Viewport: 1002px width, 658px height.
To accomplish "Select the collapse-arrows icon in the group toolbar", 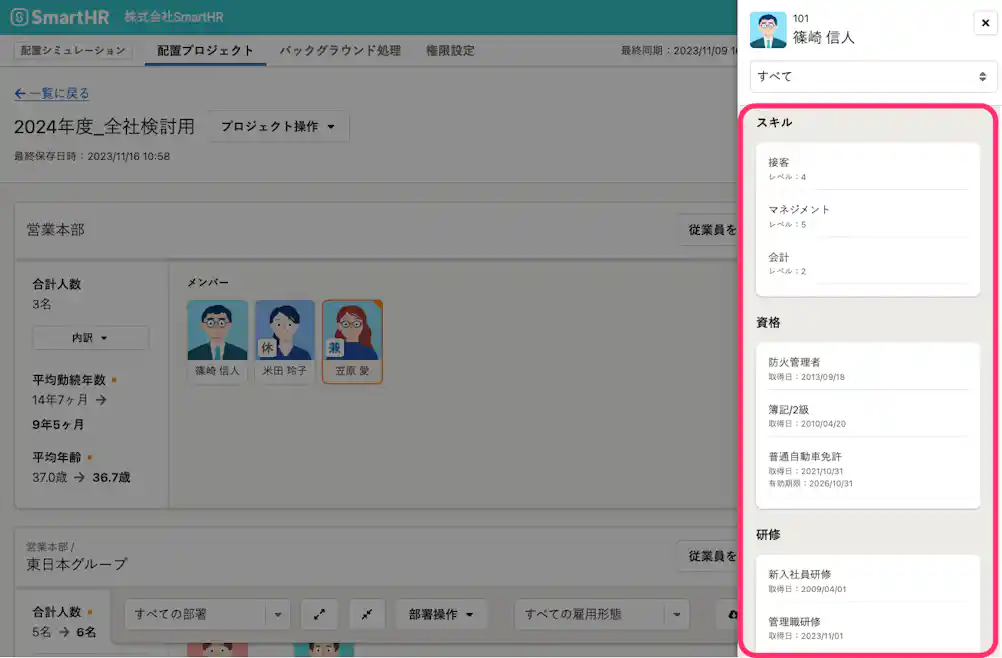I will pyautogui.click(x=366, y=615).
